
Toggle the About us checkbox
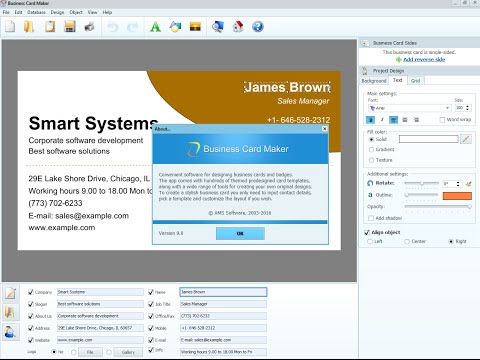(x=31, y=316)
